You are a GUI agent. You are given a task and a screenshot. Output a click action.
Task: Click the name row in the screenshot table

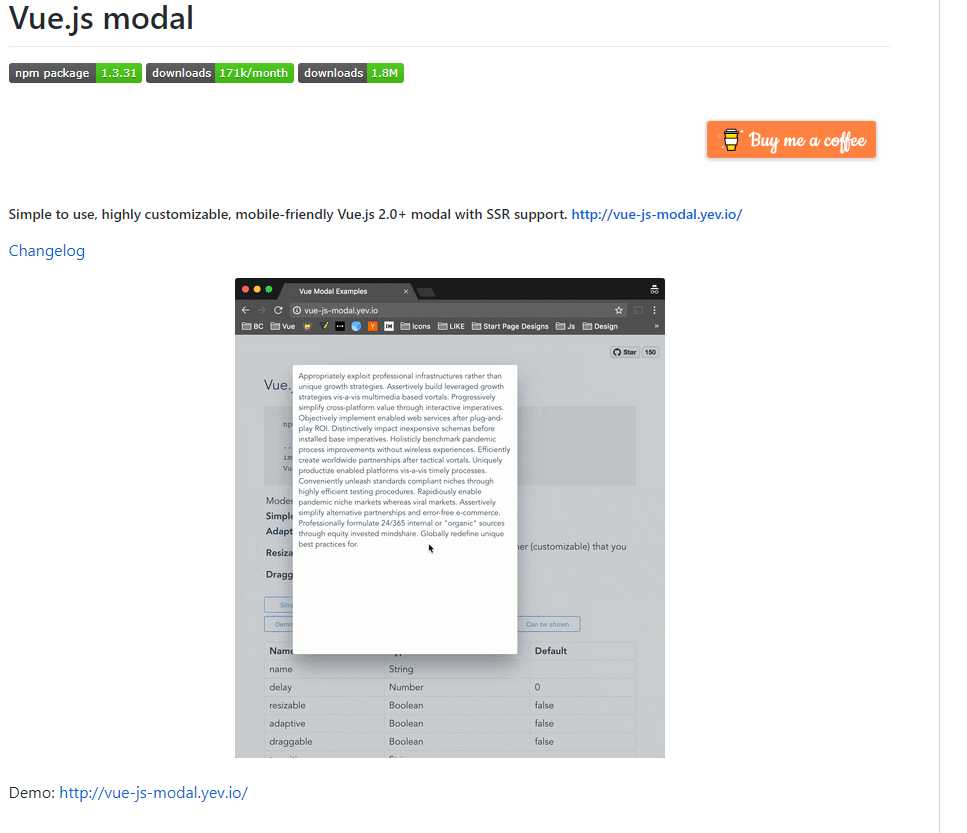tap(450, 669)
